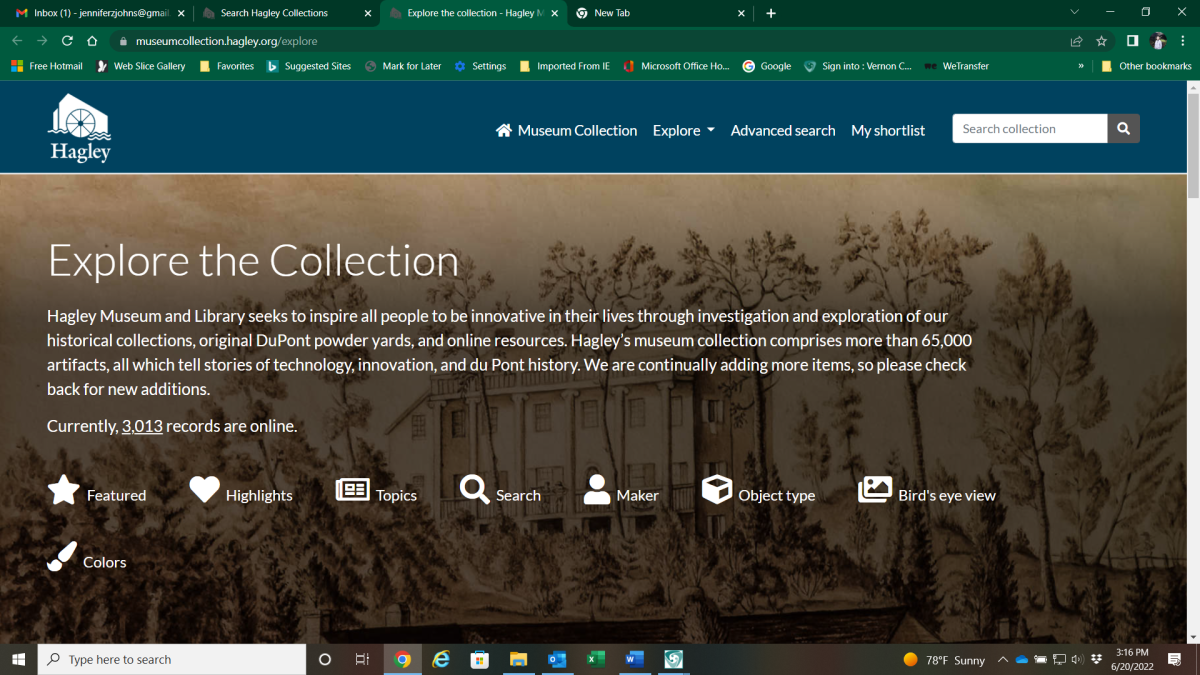Open Chrome side panel icon
1200x675 pixels.
click(x=1132, y=41)
